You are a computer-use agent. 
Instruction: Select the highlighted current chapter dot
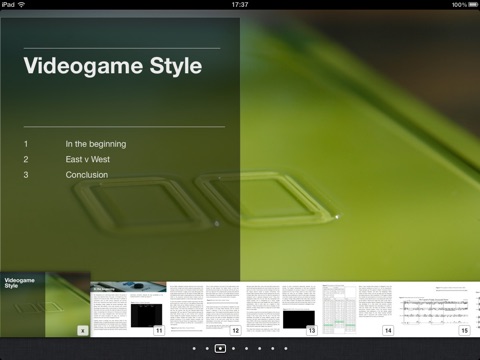[x=220, y=348]
